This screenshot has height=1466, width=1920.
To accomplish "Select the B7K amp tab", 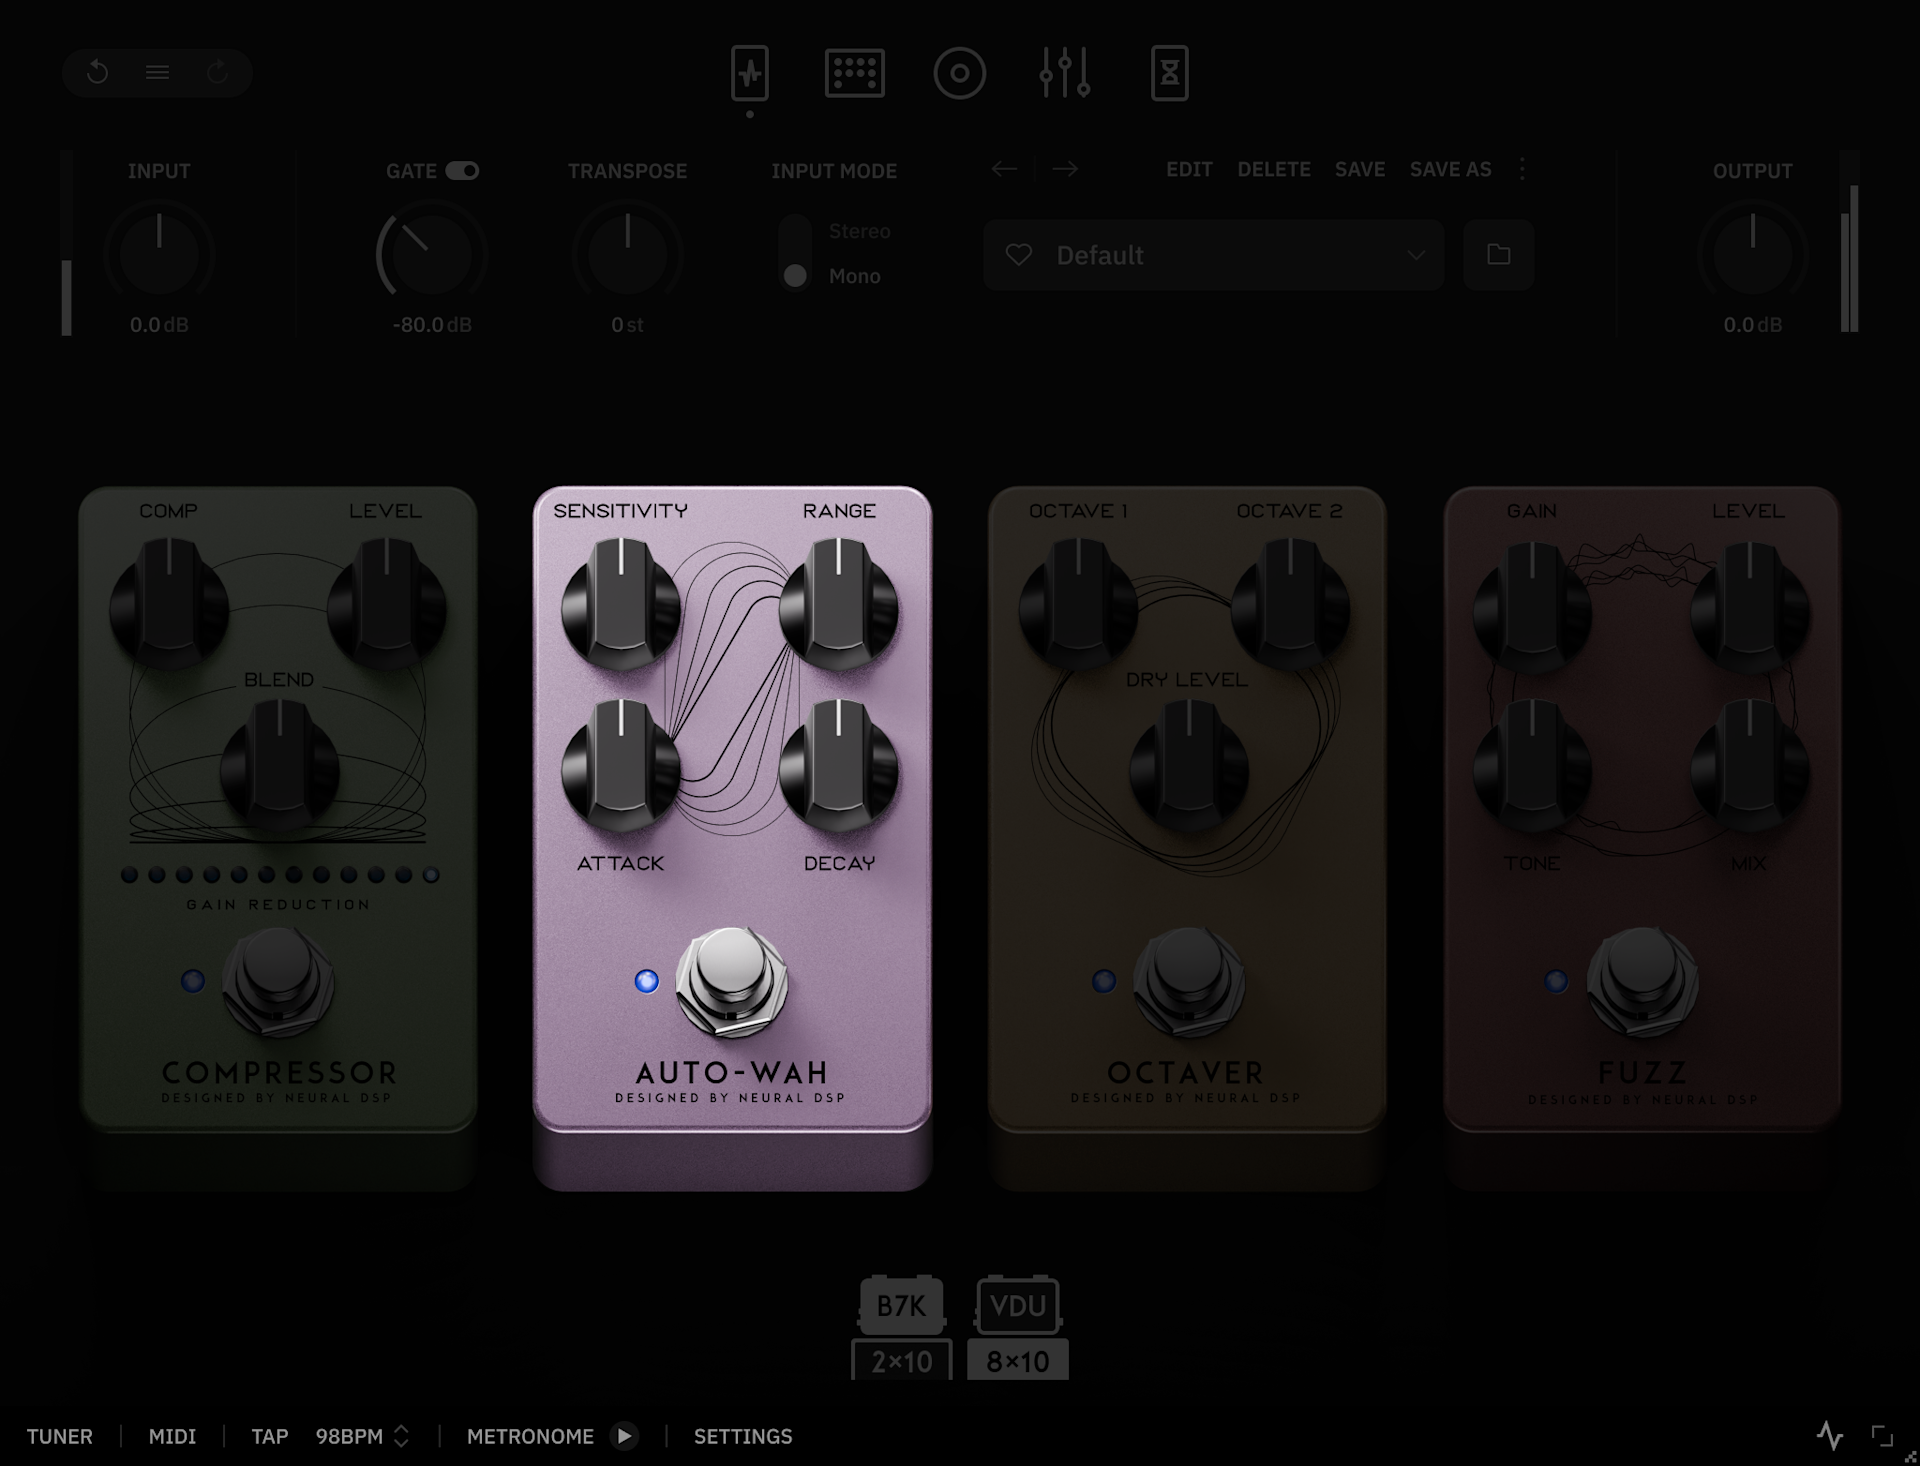I will (x=901, y=1305).
